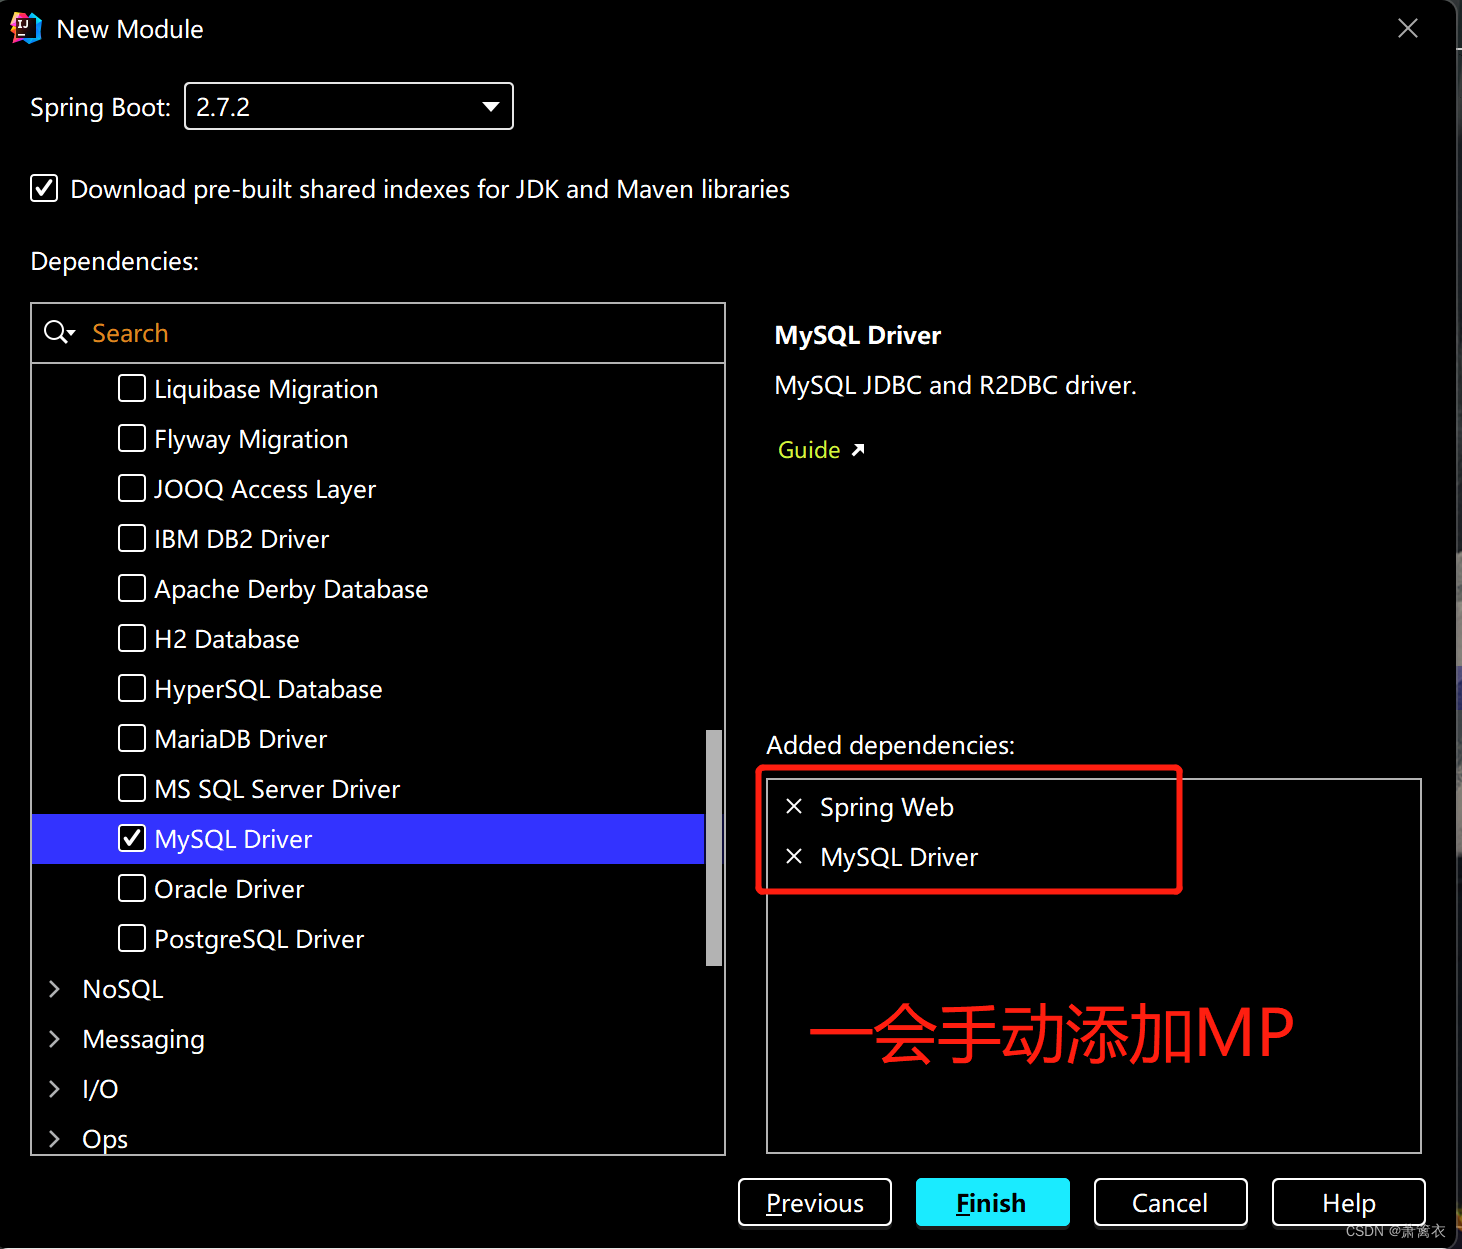Screen dimensions: 1462x1249
Task: Uncheck the selected MySQL Driver
Action: coord(131,839)
